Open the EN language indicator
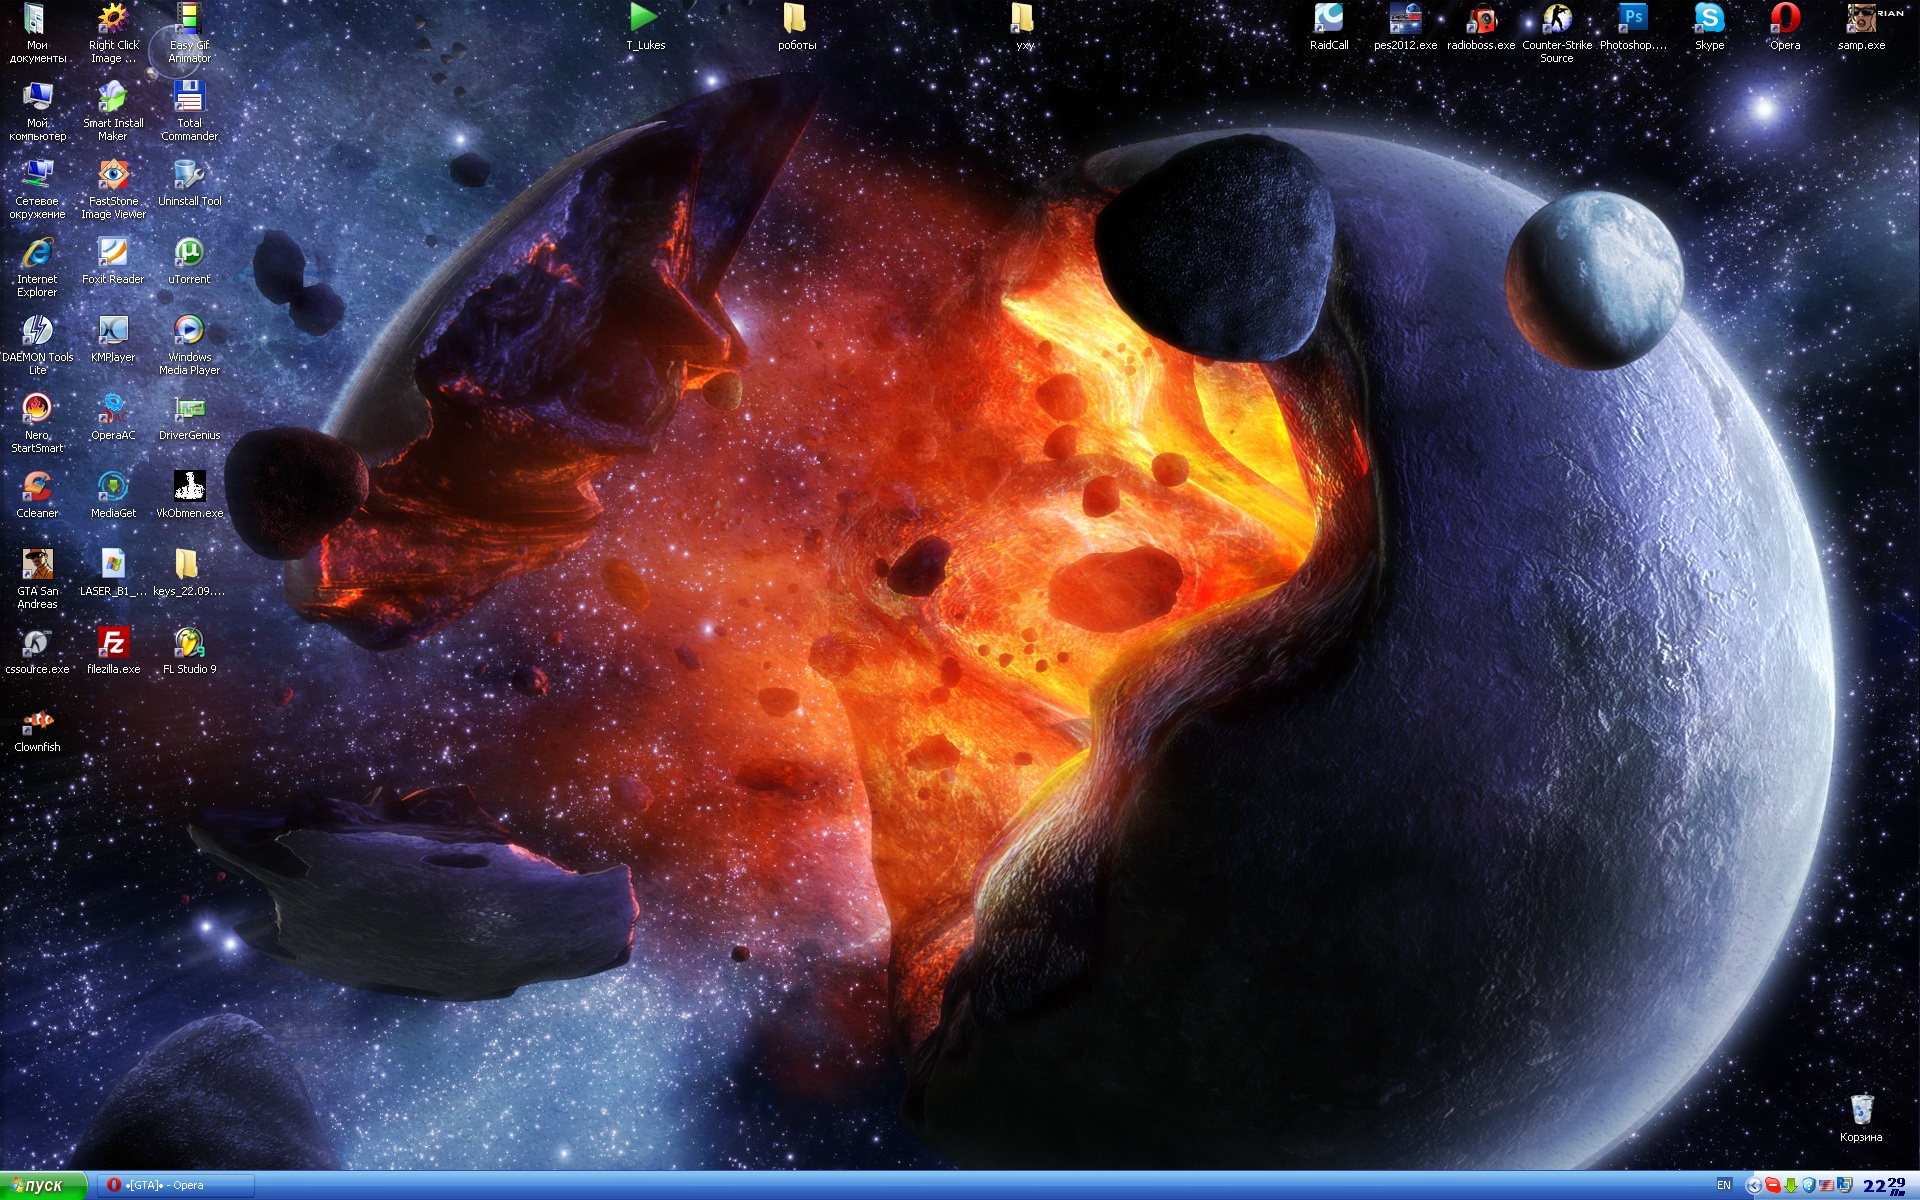Screen dimensions: 1920x1200 (1723, 1186)
